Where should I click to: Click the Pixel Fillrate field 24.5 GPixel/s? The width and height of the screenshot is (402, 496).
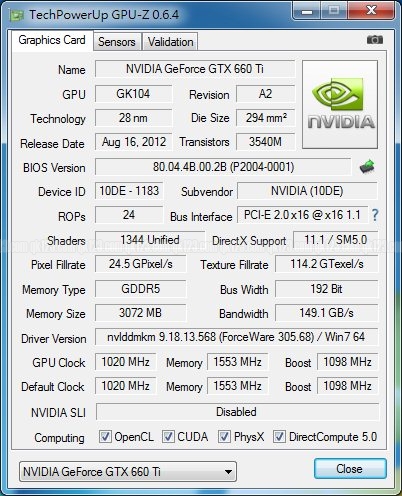click(x=140, y=264)
